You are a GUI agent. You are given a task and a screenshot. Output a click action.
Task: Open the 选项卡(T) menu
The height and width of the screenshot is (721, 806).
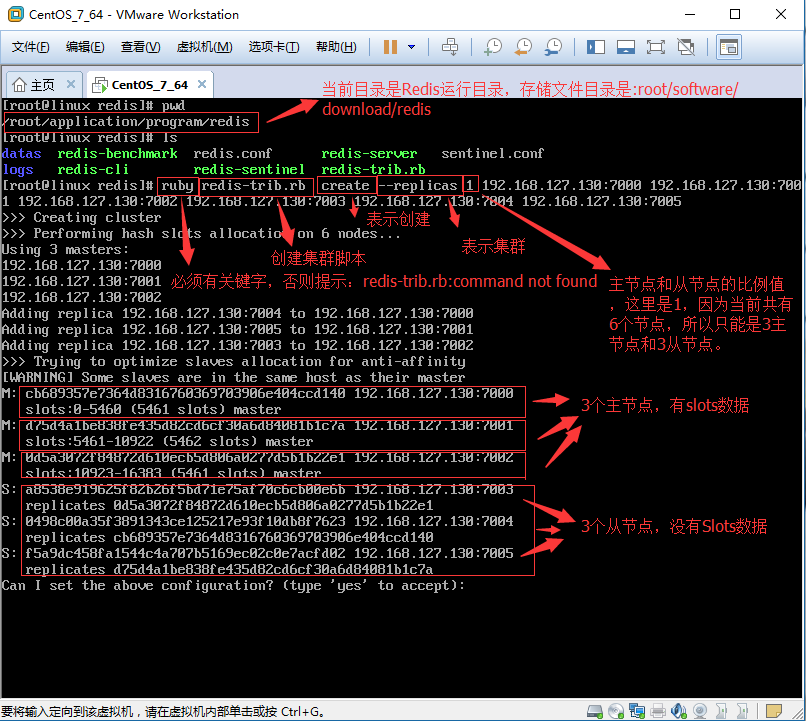[x=274, y=47]
